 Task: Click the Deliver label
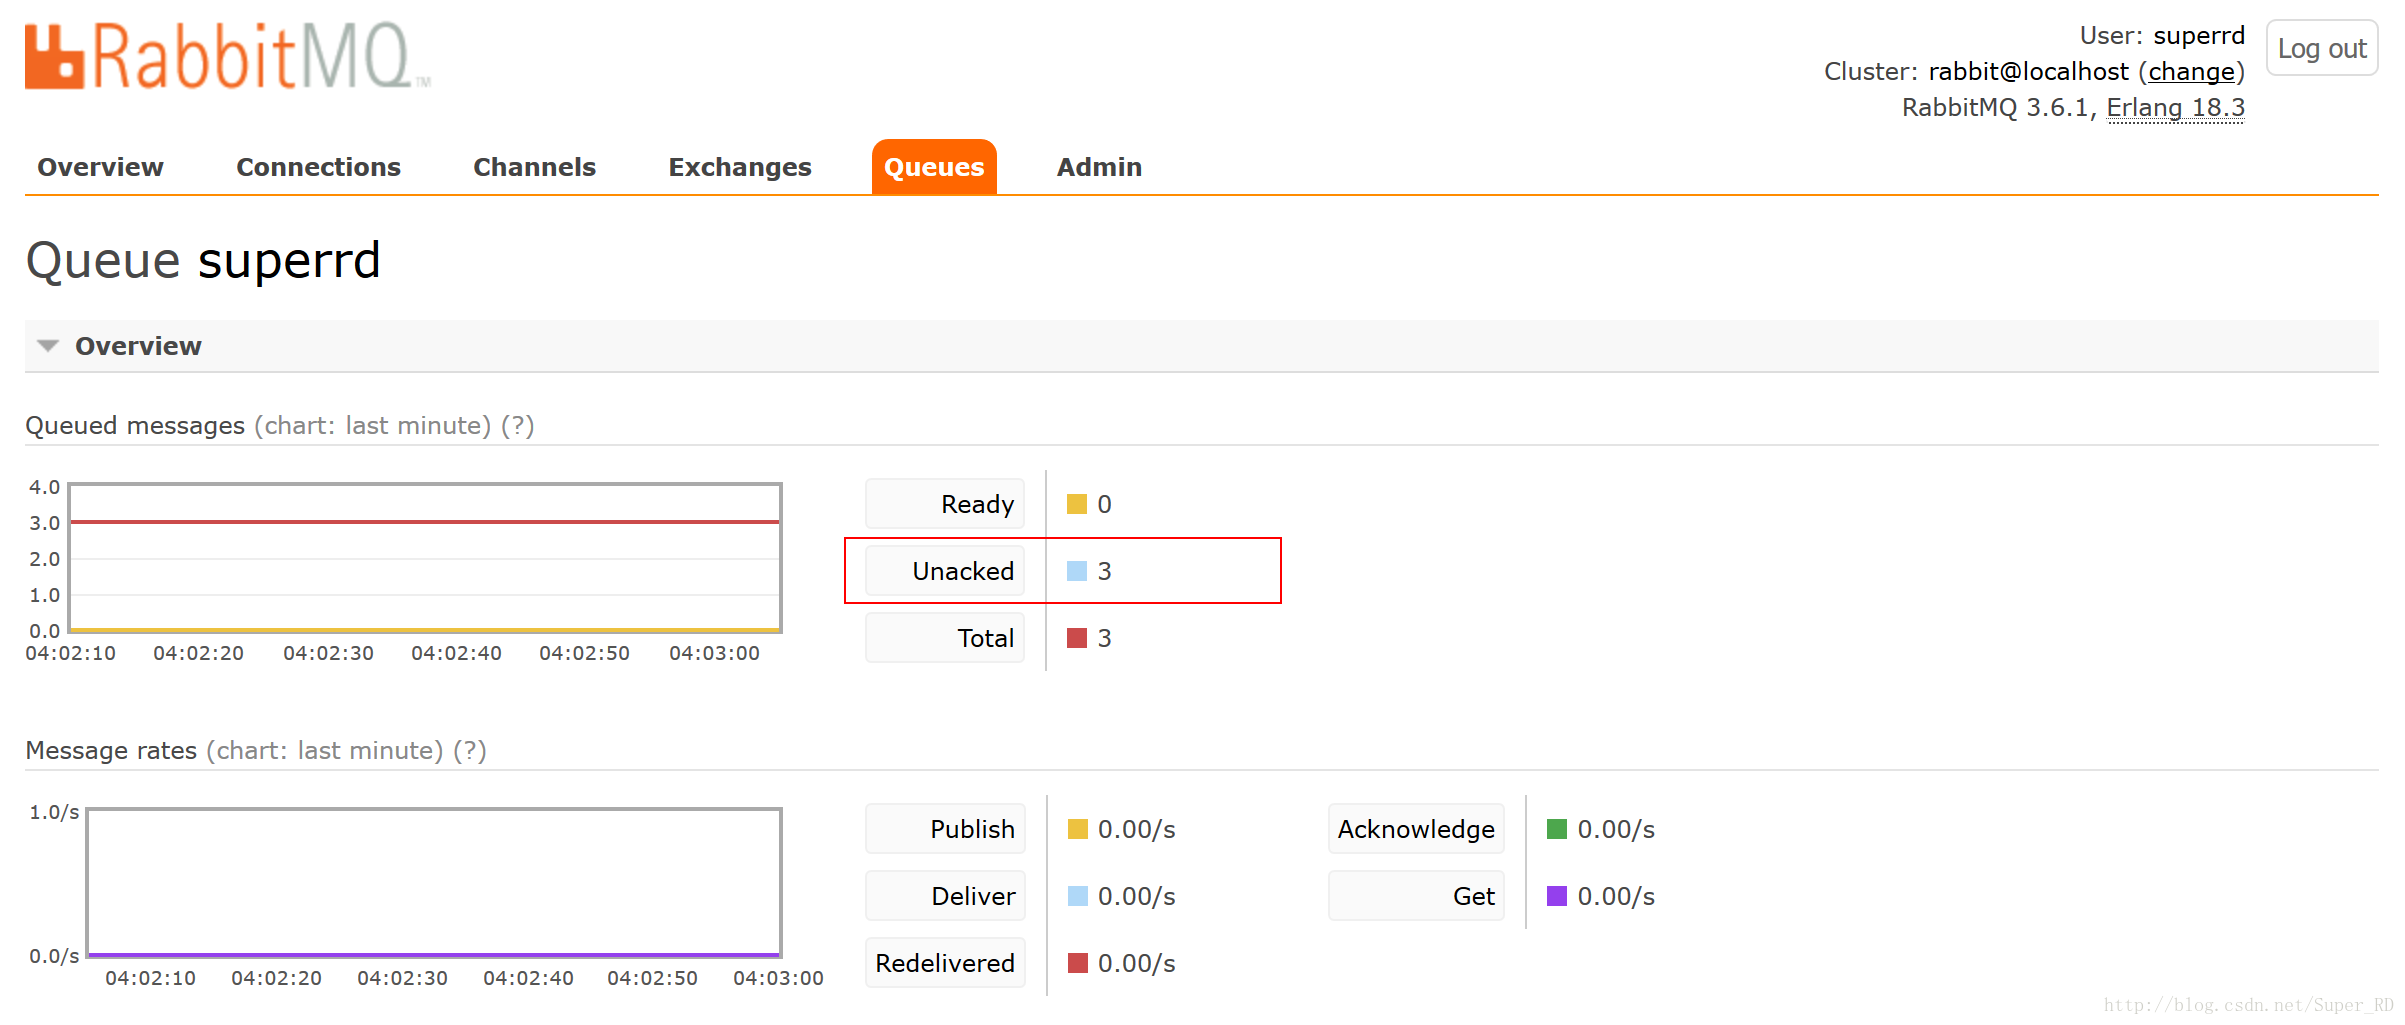pyautogui.click(x=945, y=896)
